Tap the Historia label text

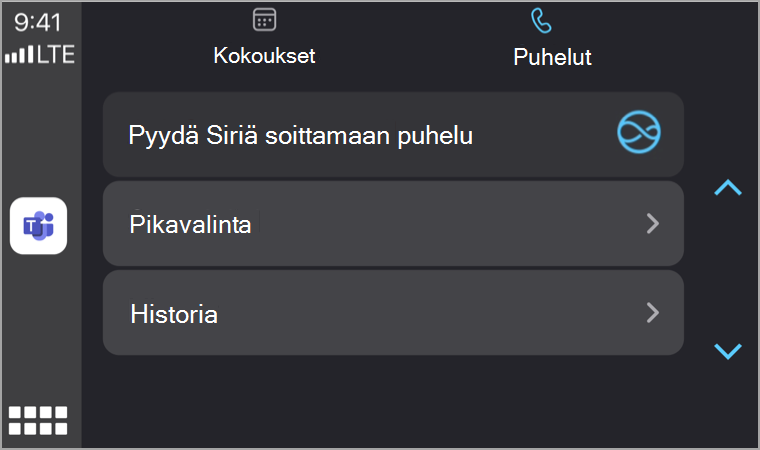(x=174, y=314)
